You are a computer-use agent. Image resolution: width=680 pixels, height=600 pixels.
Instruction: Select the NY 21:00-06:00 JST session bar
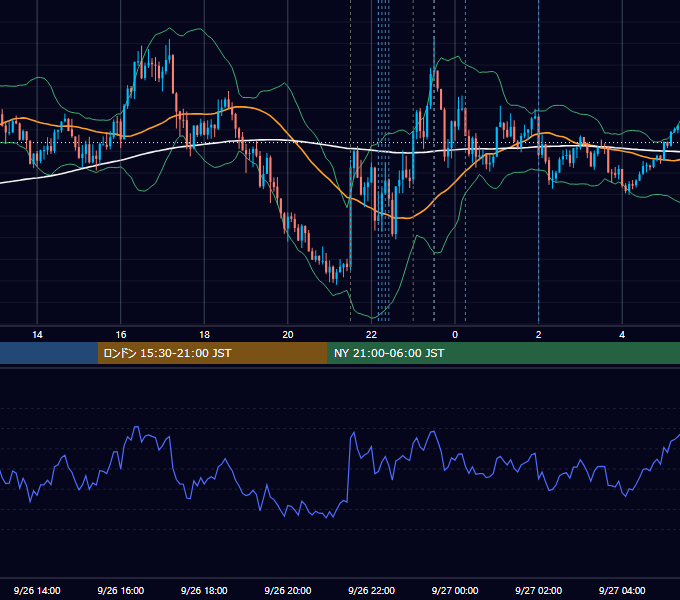tap(503, 353)
